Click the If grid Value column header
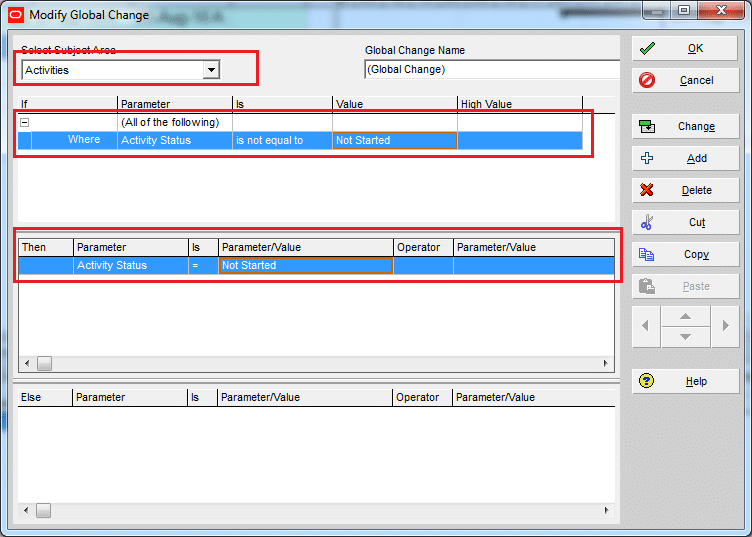The image size is (752, 537). 394,104
